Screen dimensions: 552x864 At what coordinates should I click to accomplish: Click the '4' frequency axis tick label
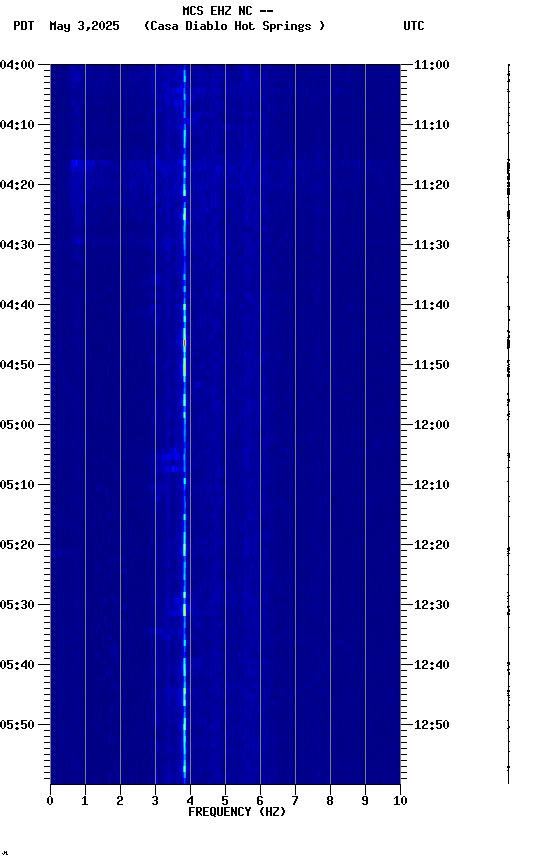[190, 801]
